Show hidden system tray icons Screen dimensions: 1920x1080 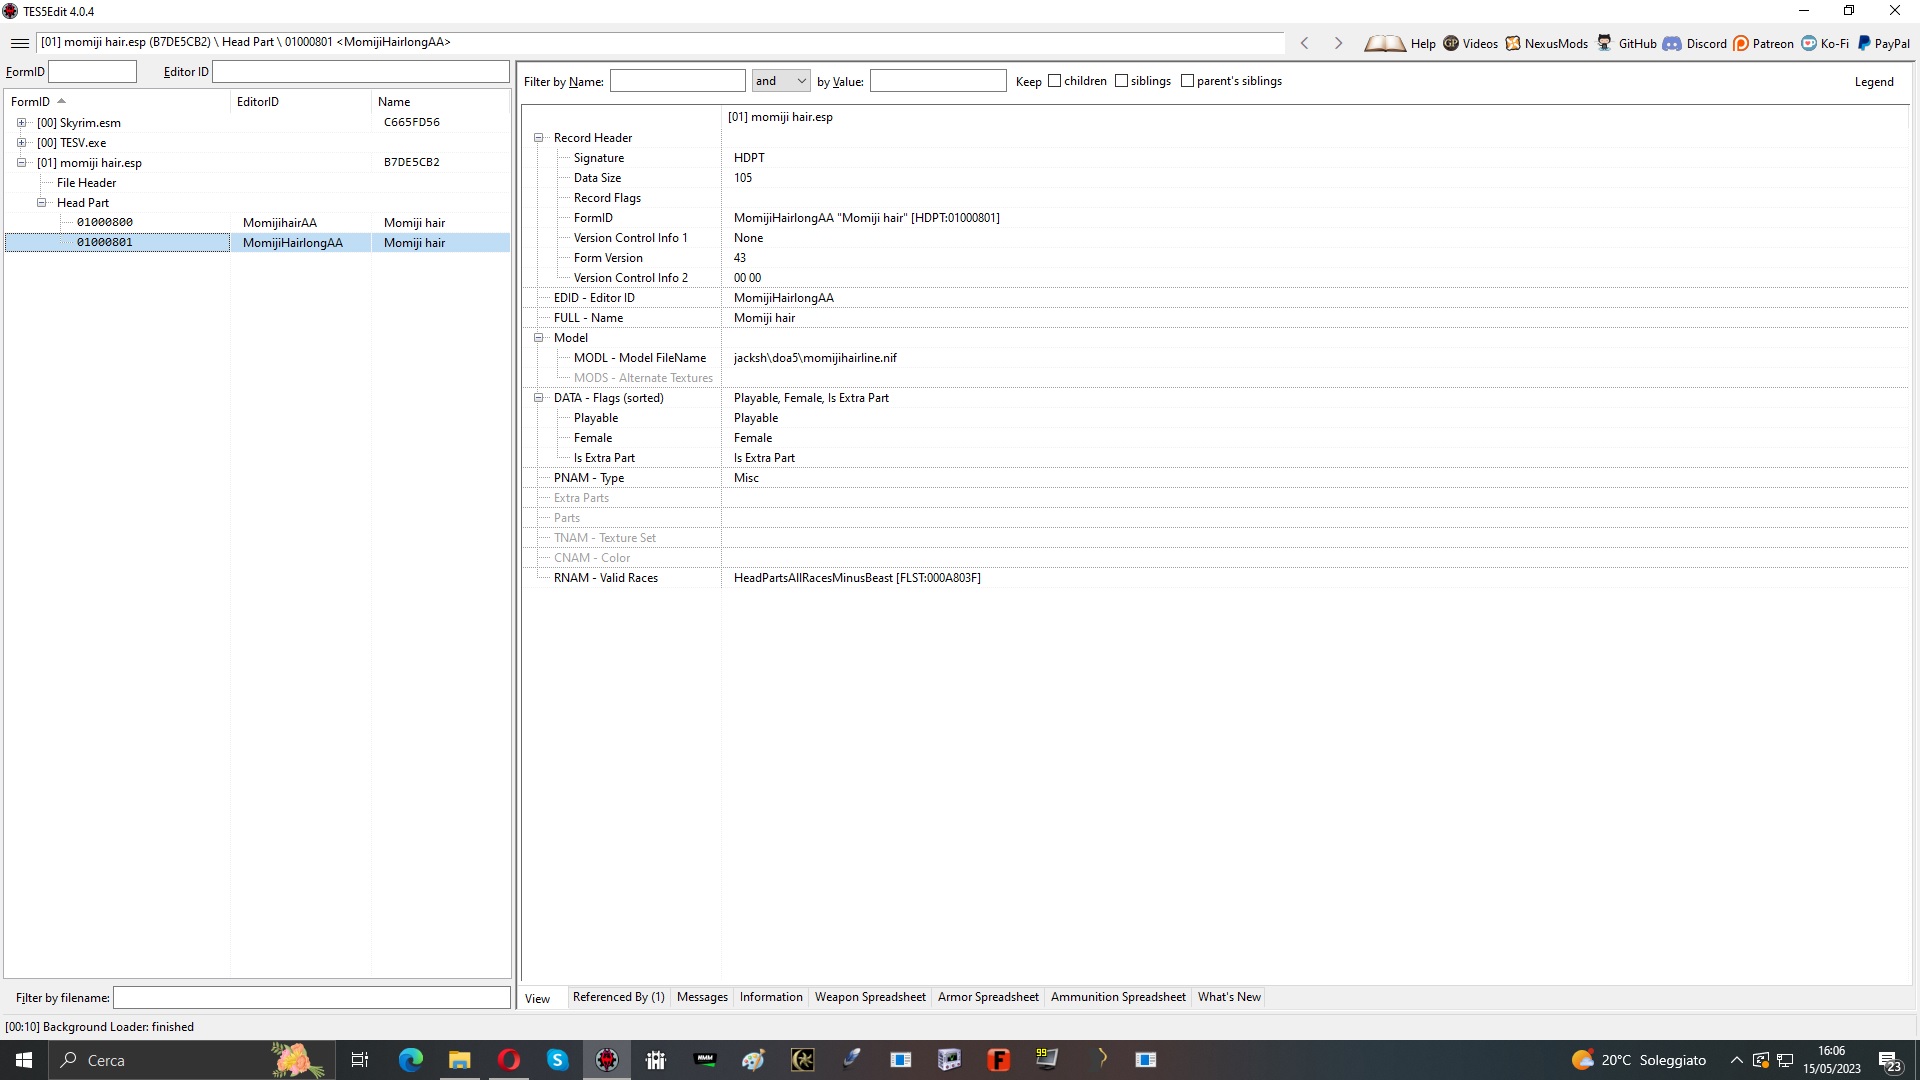coord(1736,1060)
